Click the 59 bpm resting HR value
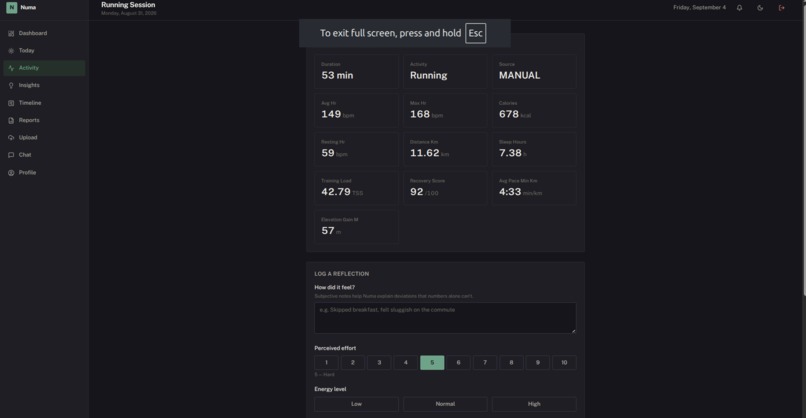806x418 pixels. pos(334,153)
